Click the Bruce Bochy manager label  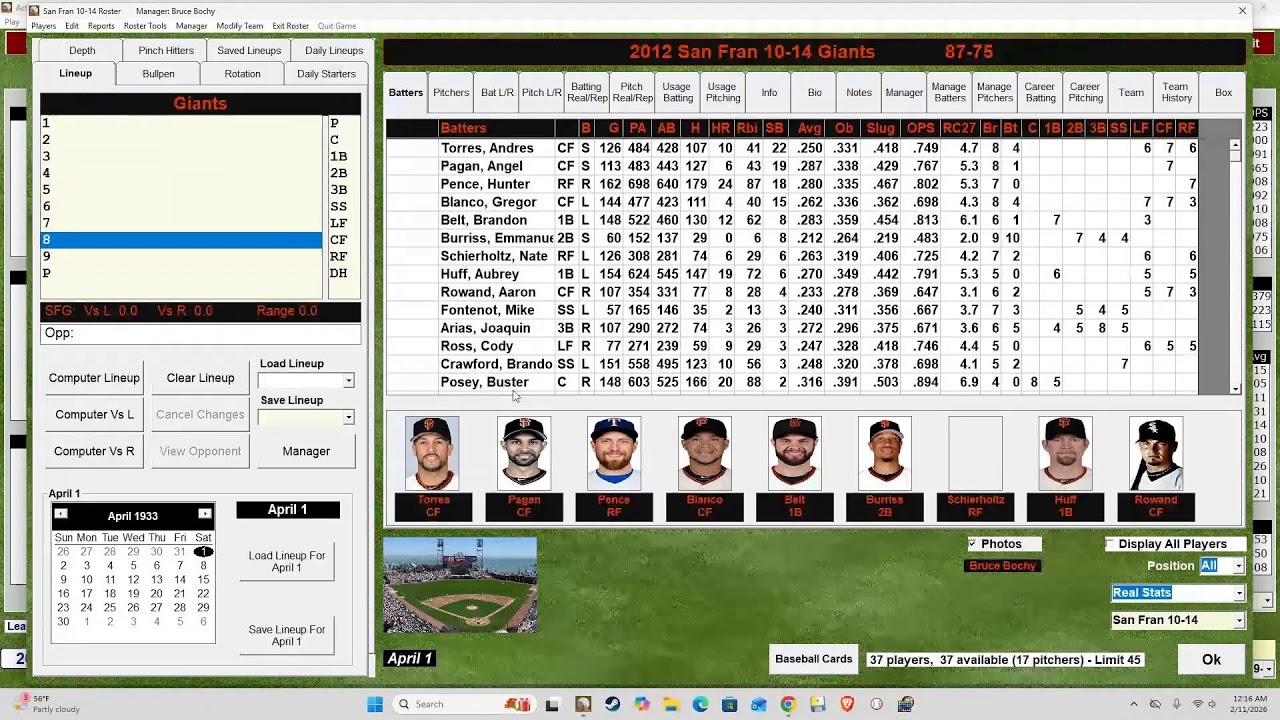pos(1003,566)
